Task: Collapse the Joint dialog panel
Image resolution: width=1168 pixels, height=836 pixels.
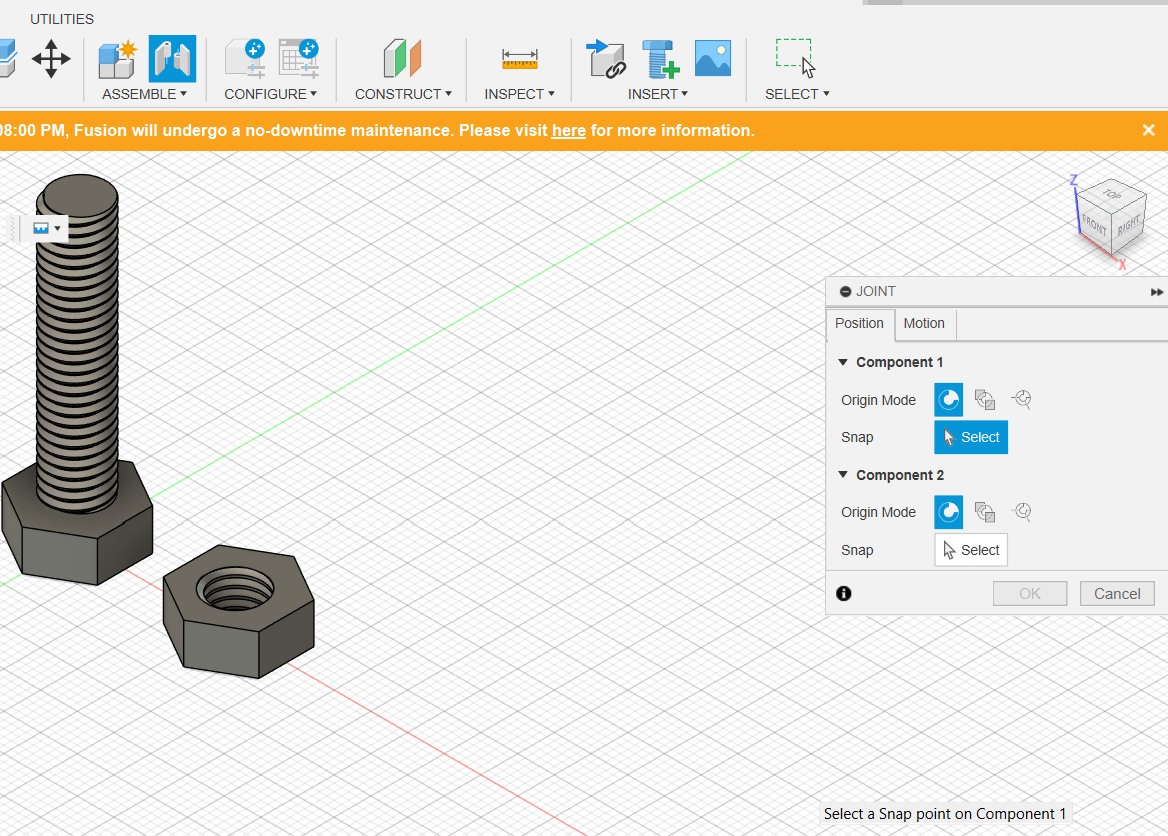Action: [x=845, y=292]
